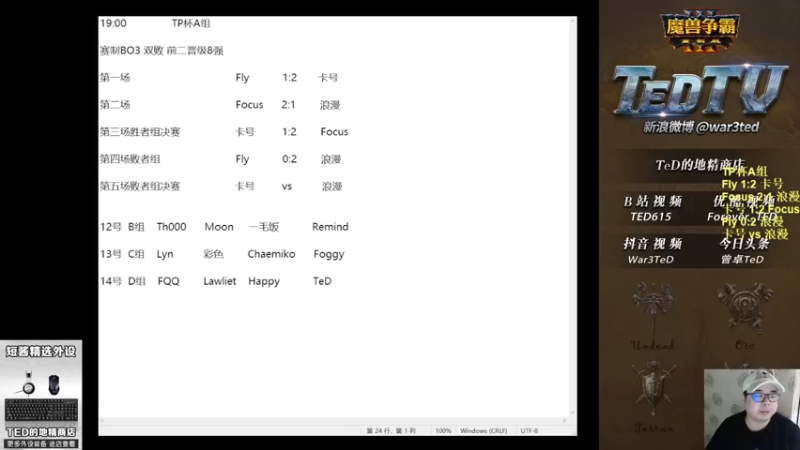This screenshot has width=800, height=450.
Task: Click 'Chaemiko' player name
Action: (x=271, y=254)
